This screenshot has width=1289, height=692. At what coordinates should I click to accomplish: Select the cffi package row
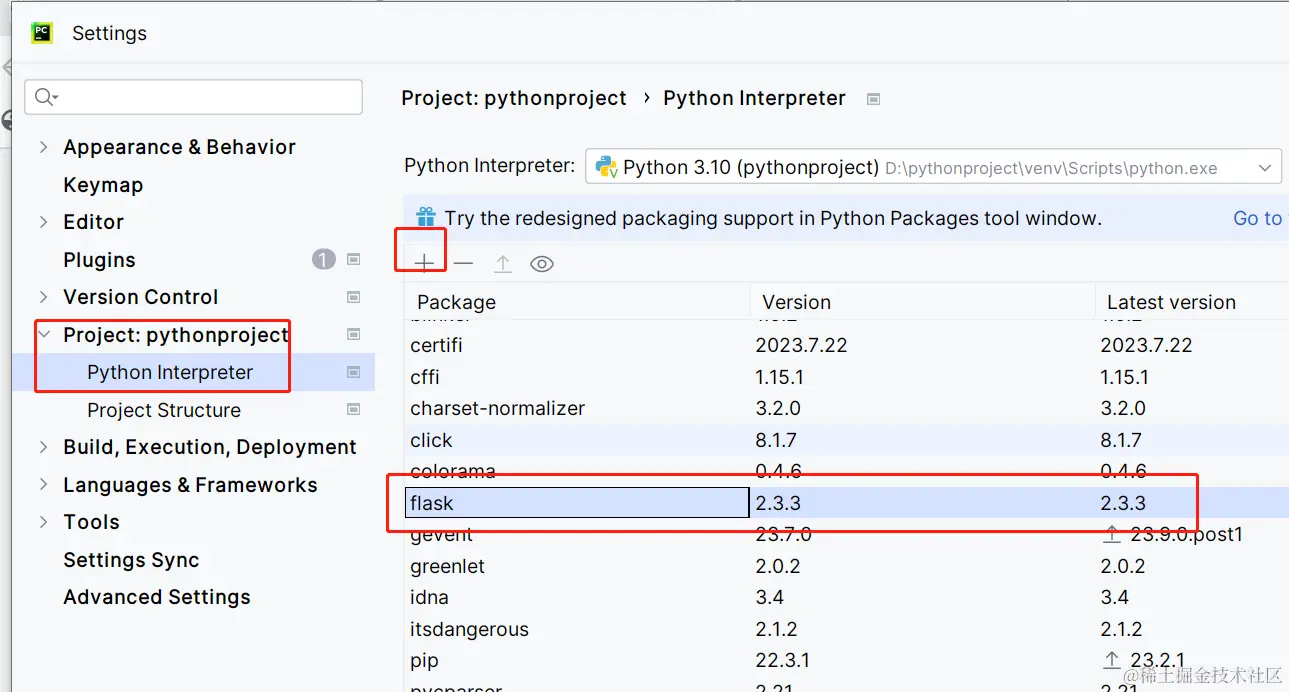846,377
